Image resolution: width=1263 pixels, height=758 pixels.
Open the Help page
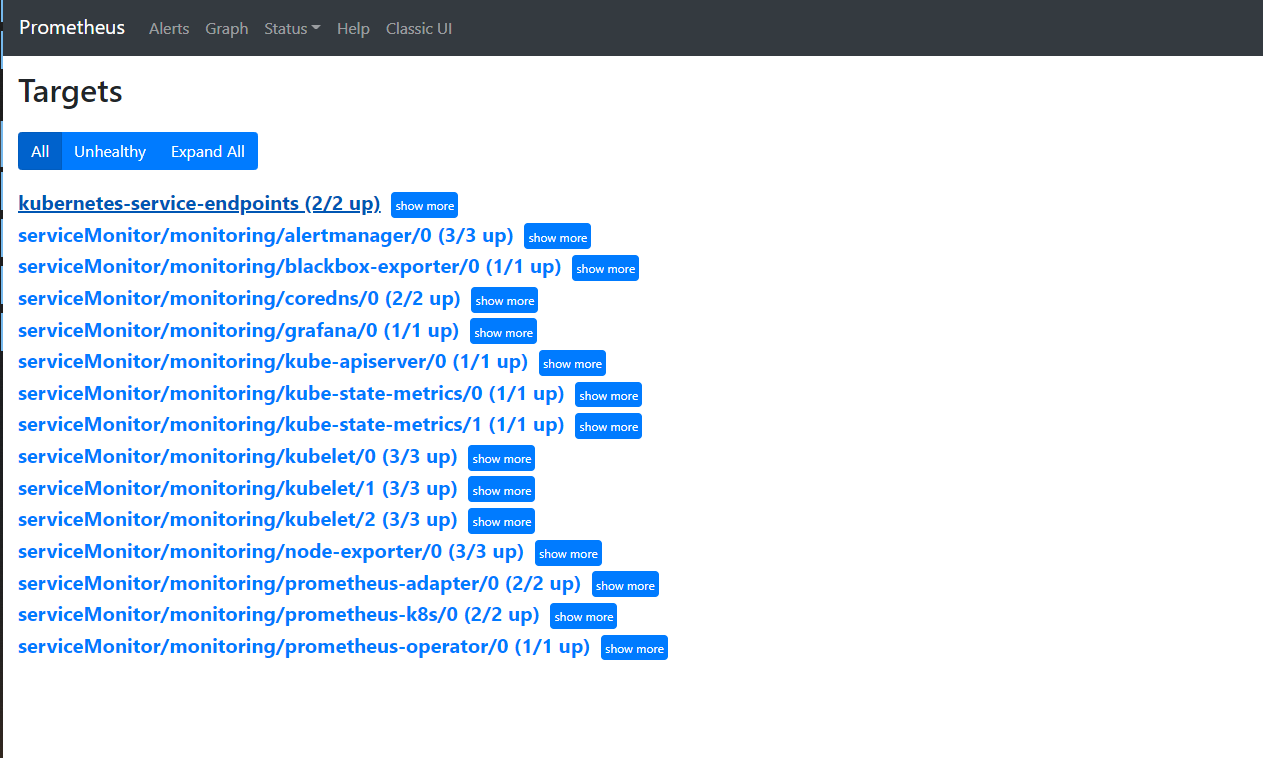(353, 29)
